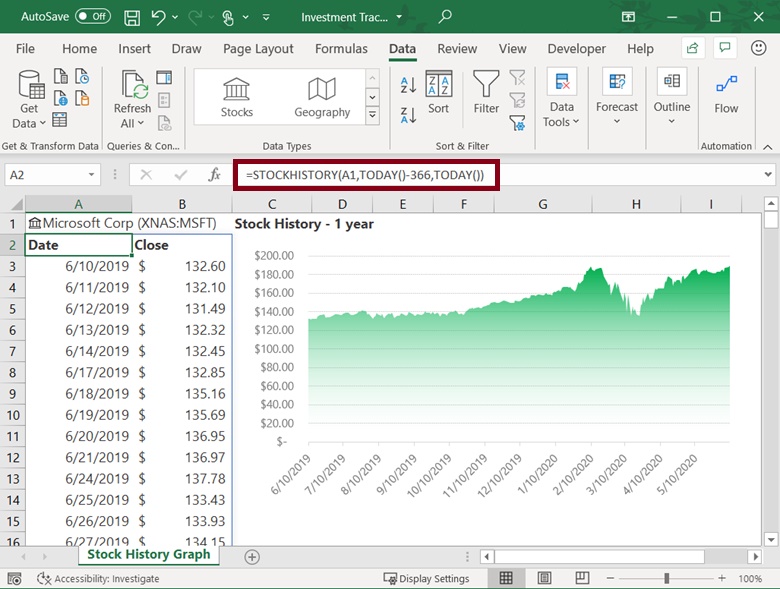This screenshot has height=589, width=780.
Task: Select the Geography data type
Action: pos(322,98)
